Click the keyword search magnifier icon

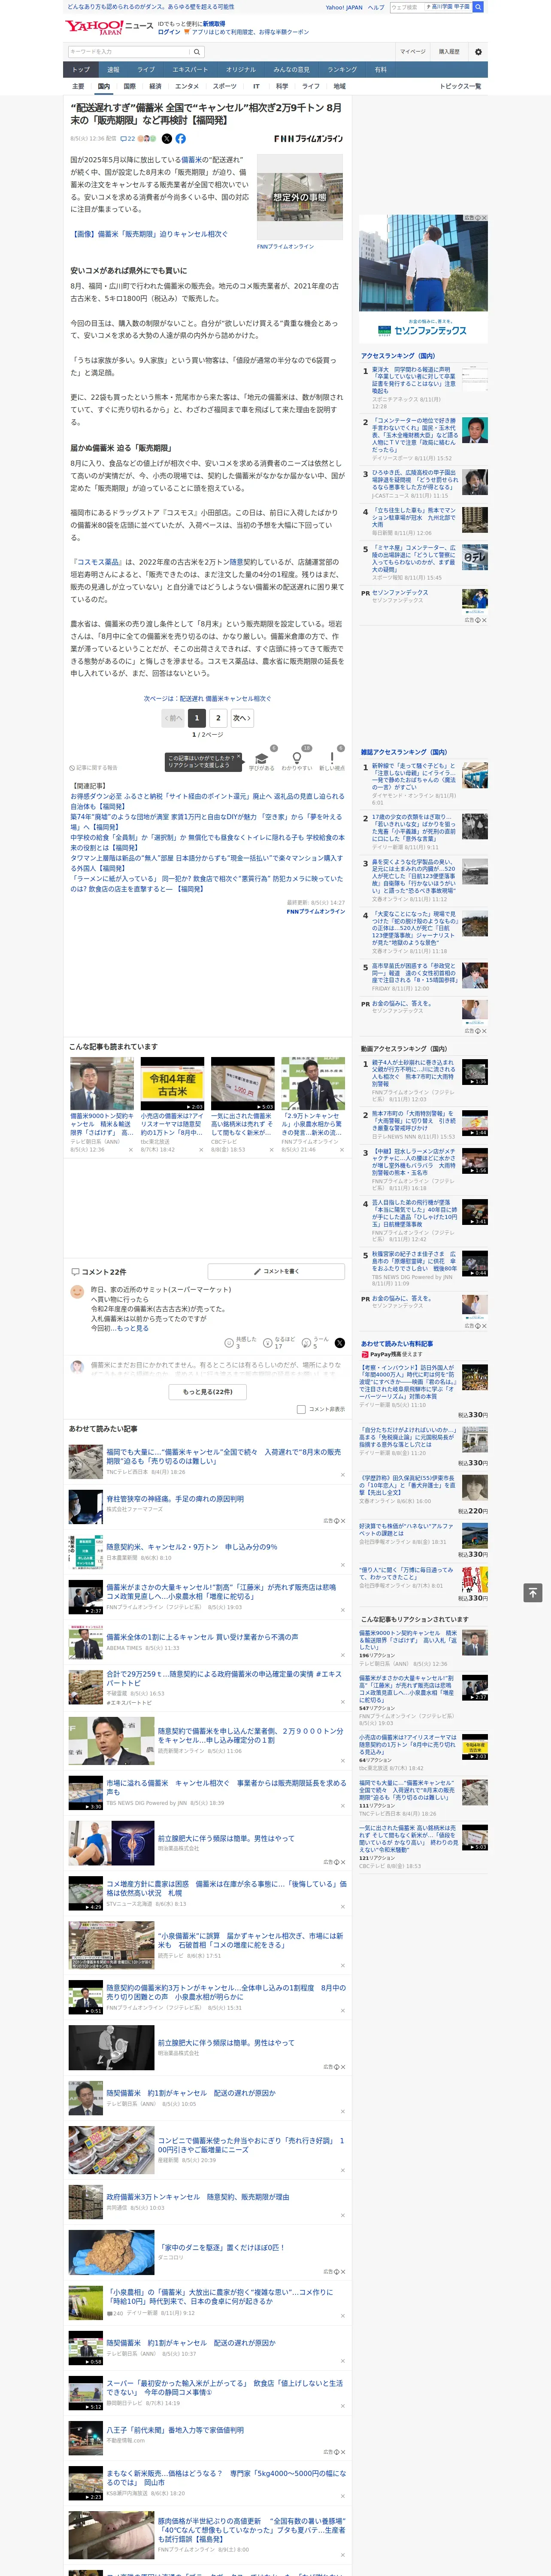pos(197,52)
